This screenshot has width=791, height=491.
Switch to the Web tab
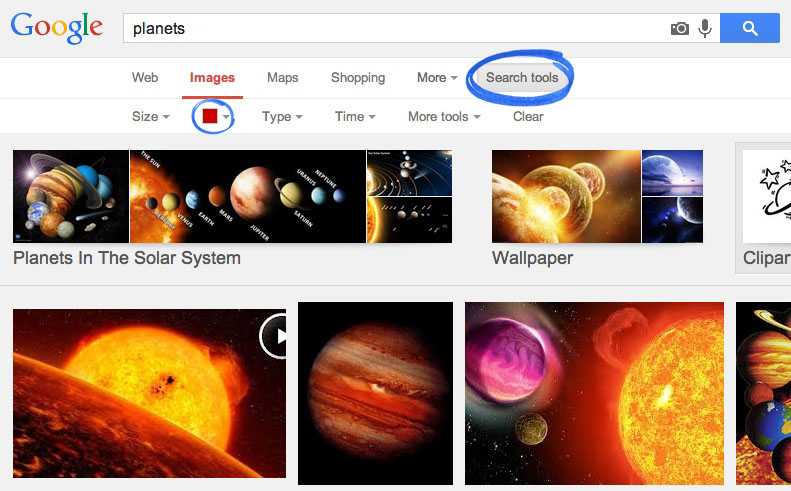[145, 78]
